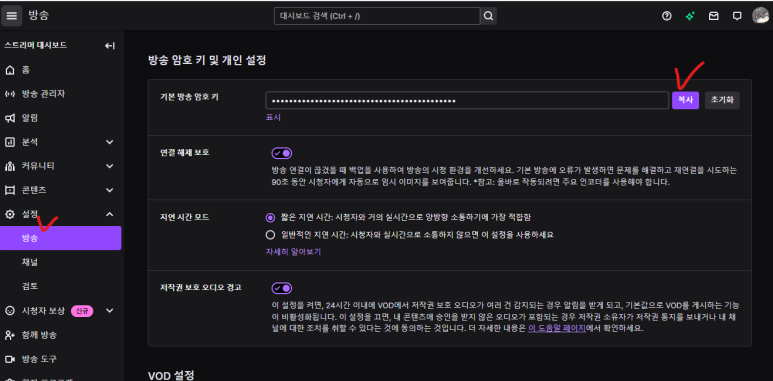The width and height of the screenshot is (773, 381).
Task: Toggle the 연결 해제 보호 switch
Action: coord(281,153)
